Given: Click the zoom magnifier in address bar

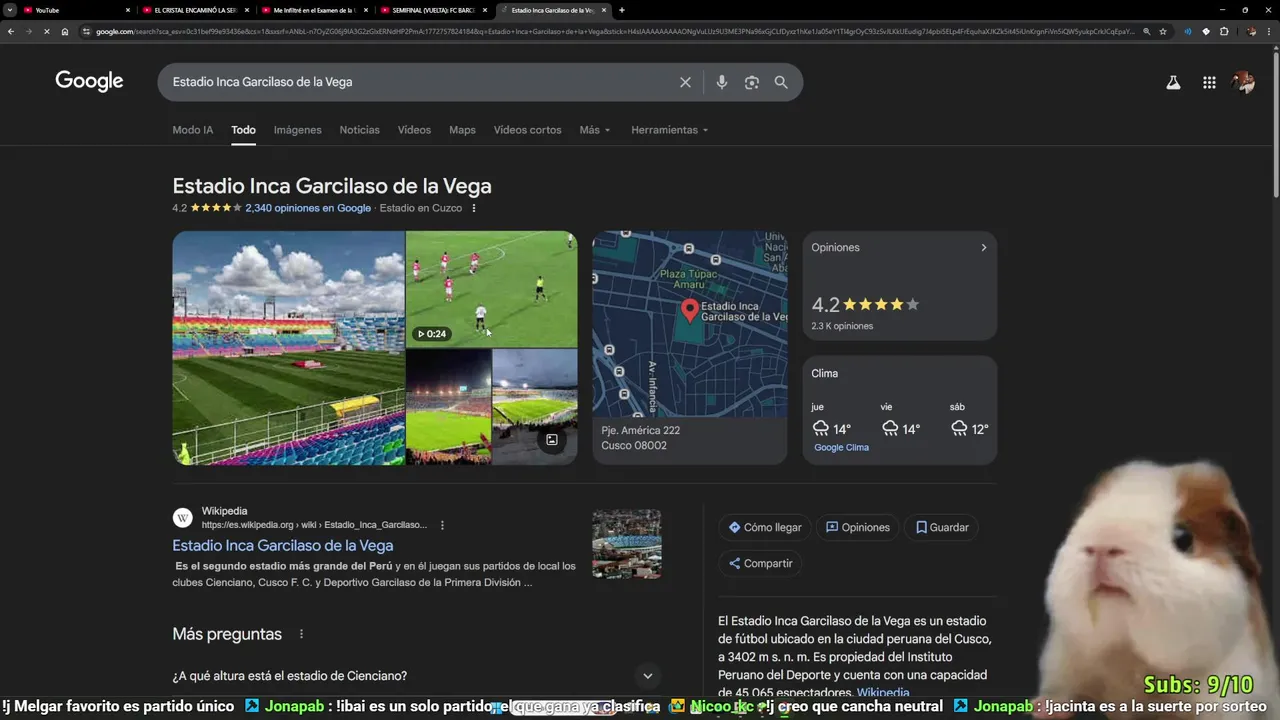Looking at the screenshot, I should [x=1147, y=31].
